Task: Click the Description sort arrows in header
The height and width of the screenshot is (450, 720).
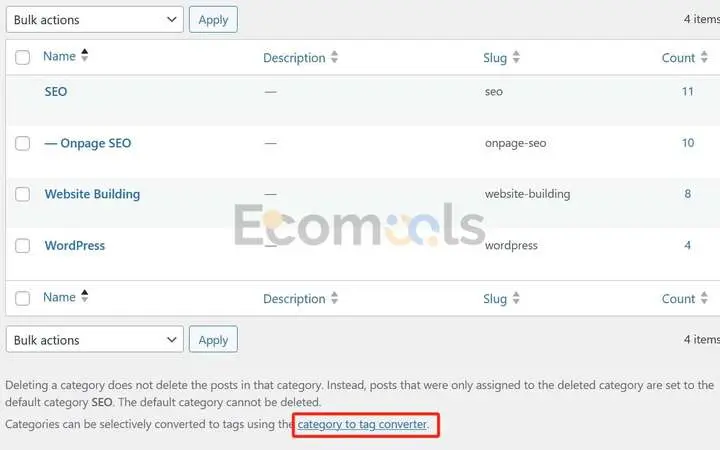Action: tap(334, 57)
